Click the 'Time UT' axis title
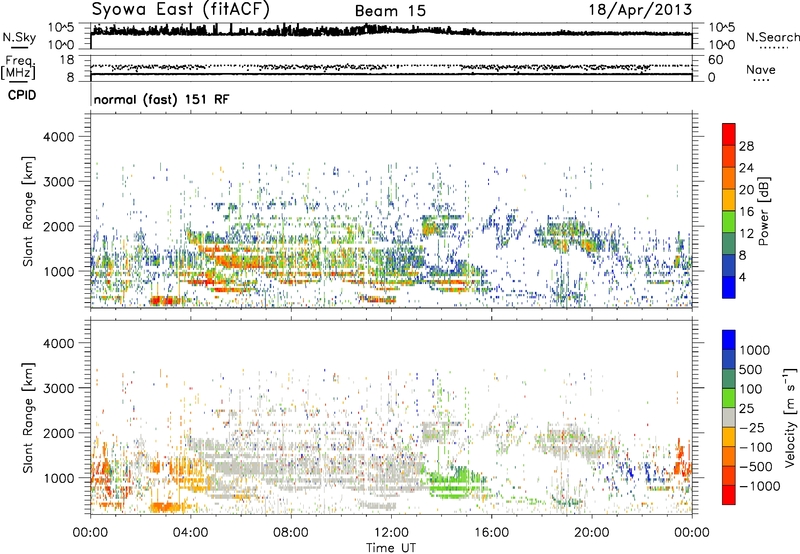The width and height of the screenshot is (800, 554). pyautogui.click(x=391, y=548)
